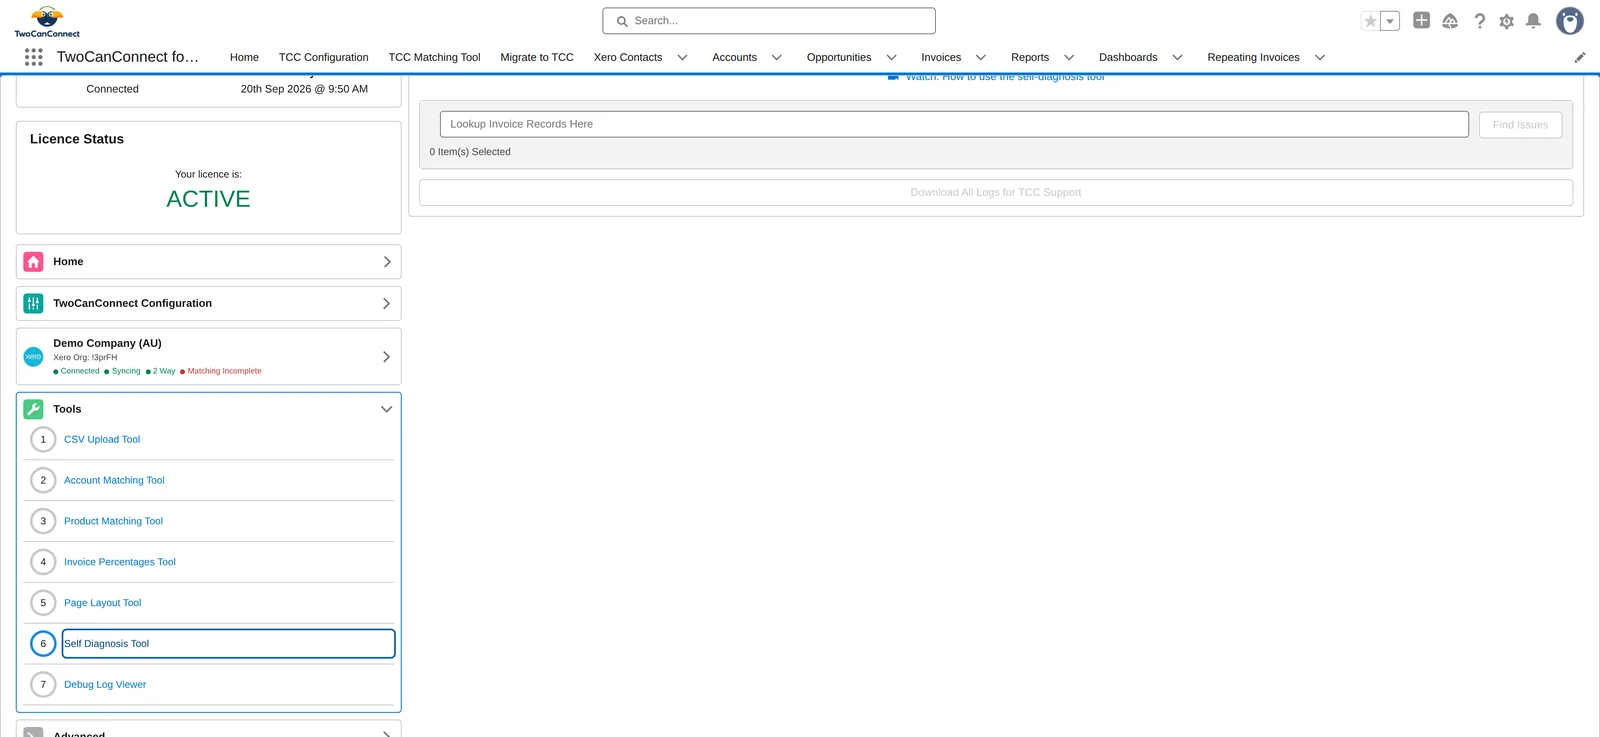Open the Invoices tab dropdown arrow
The image size is (1600, 737).
981,58
